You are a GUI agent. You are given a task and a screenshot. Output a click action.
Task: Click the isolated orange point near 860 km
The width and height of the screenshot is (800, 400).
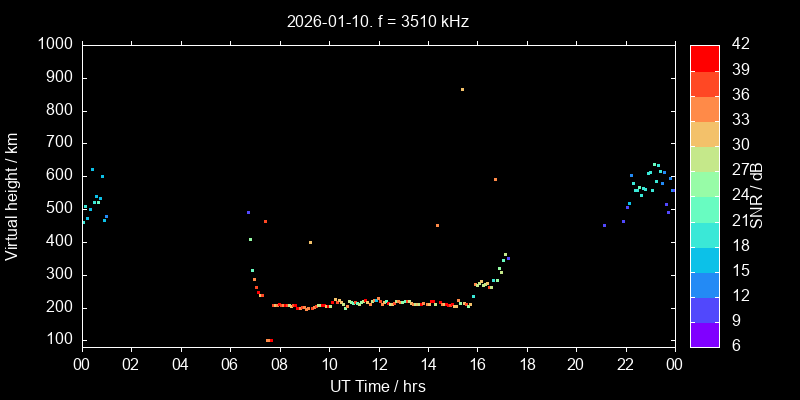pyautogui.click(x=462, y=89)
